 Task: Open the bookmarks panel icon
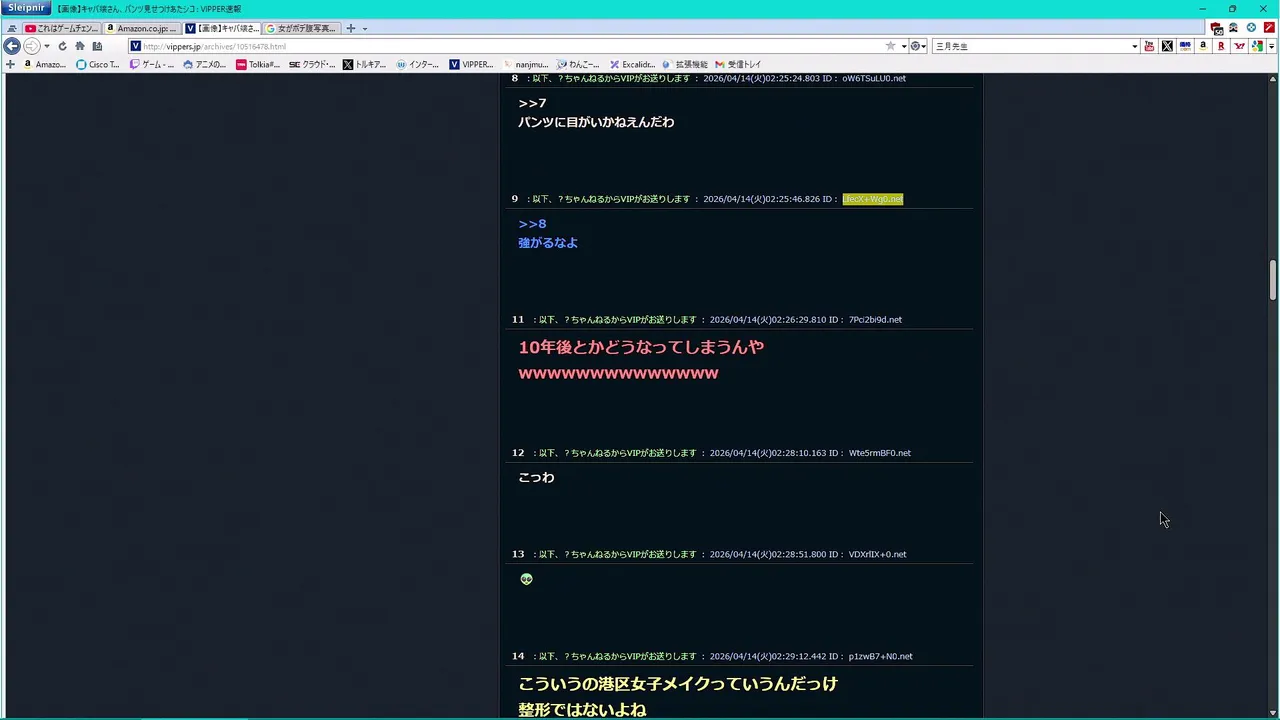pos(97,46)
